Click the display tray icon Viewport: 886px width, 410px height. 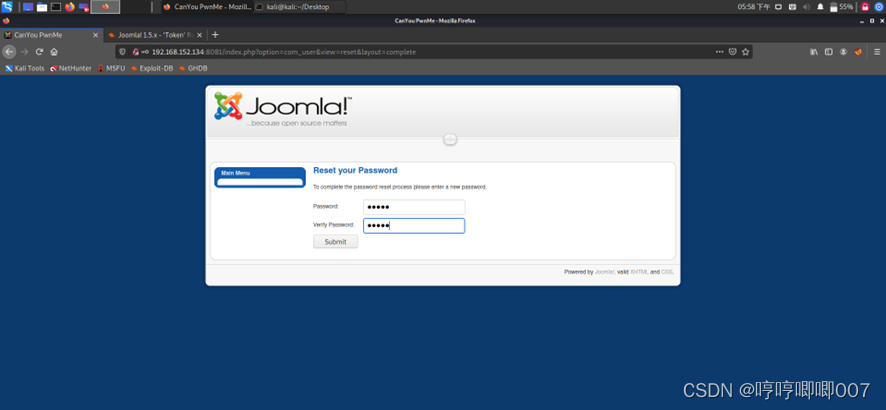click(x=778, y=7)
